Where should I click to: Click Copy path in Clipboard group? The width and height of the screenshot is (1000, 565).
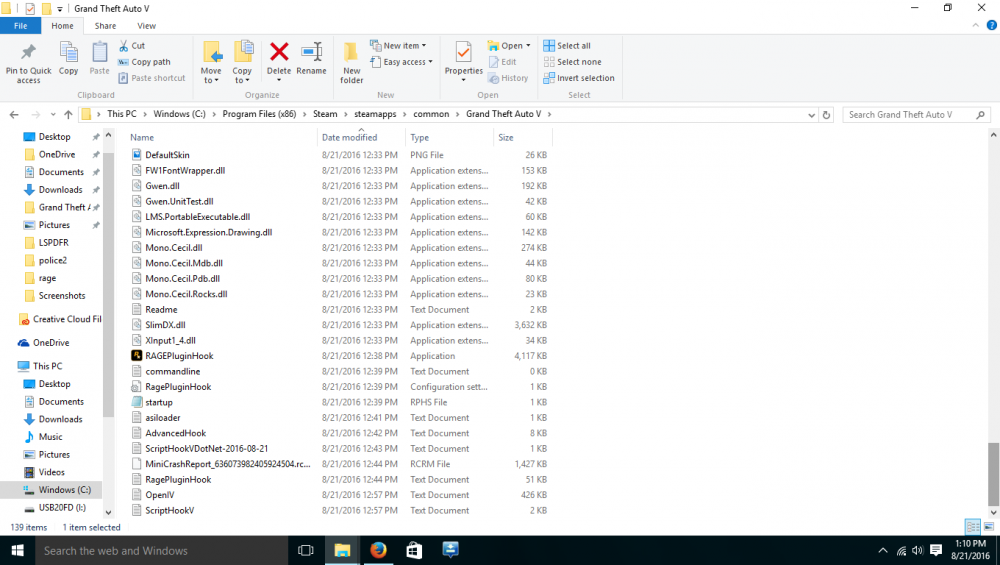pos(144,62)
